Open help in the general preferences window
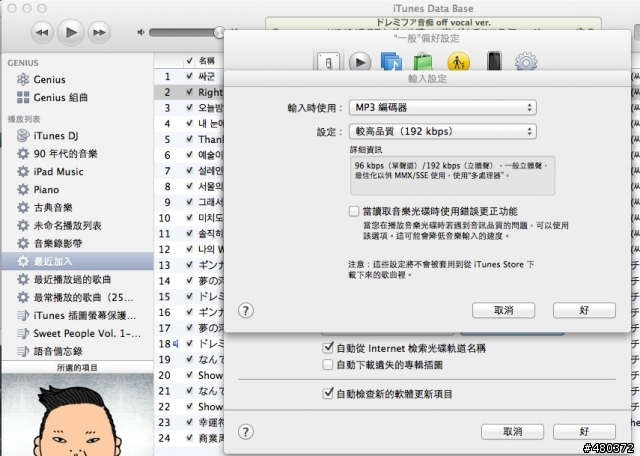The width and height of the screenshot is (640, 456). pos(246,432)
